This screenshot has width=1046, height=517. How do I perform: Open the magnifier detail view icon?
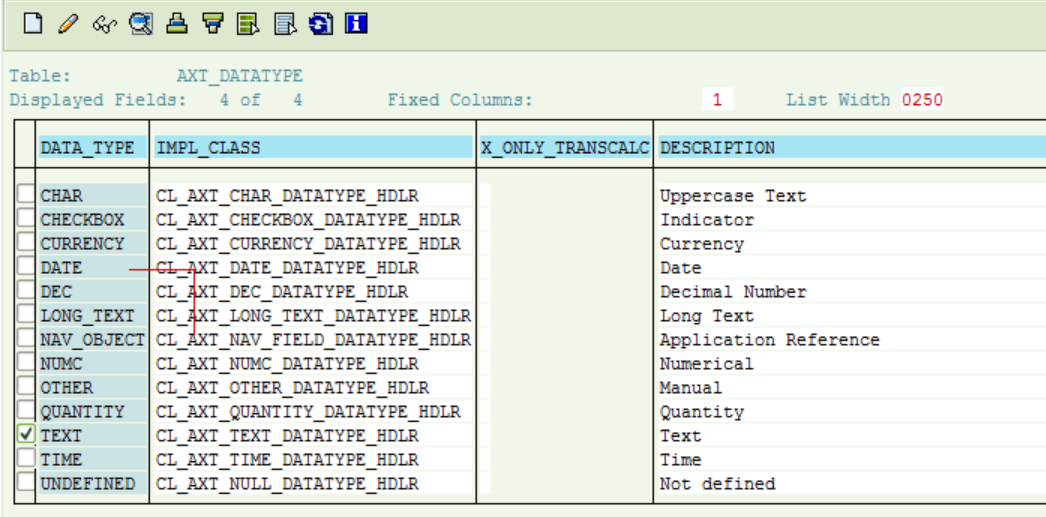pyautogui.click(x=141, y=25)
